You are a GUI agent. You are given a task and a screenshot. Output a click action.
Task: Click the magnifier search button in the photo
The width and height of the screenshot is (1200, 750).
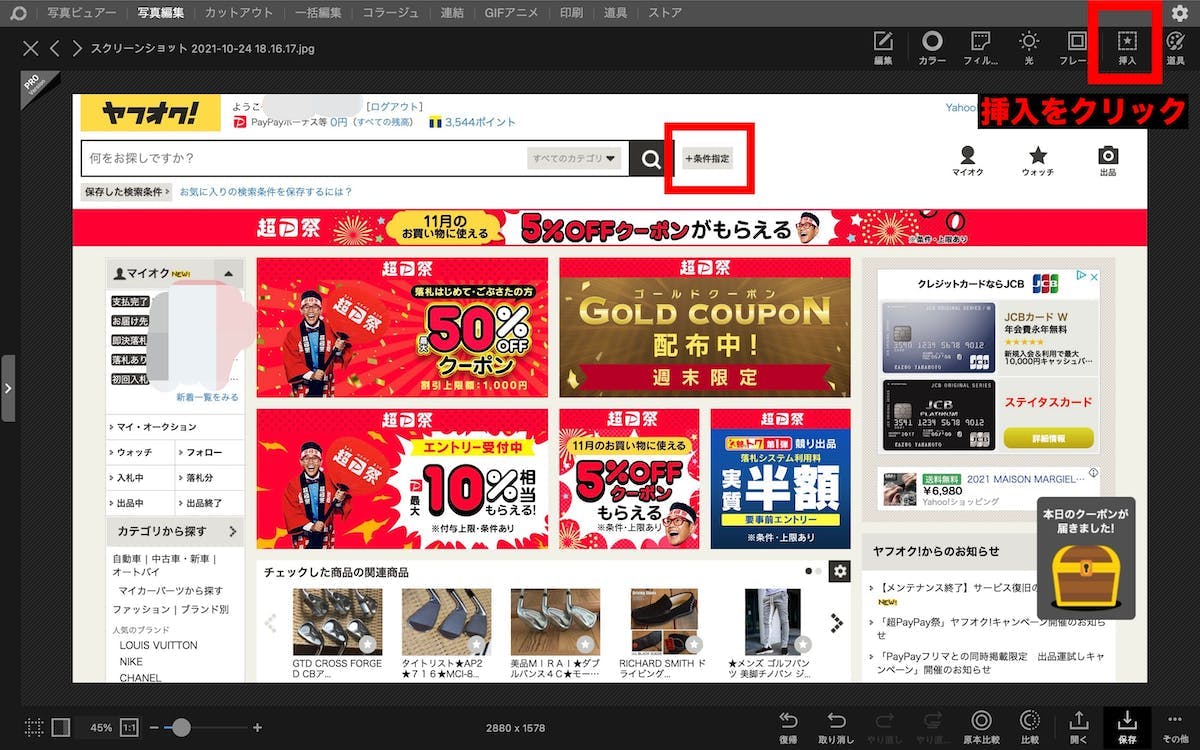click(x=651, y=158)
